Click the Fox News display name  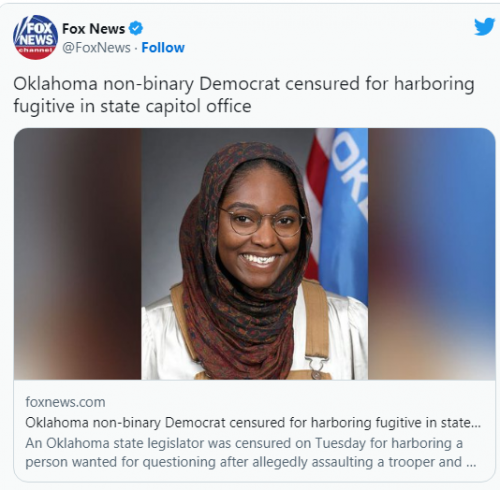point(93,29)
